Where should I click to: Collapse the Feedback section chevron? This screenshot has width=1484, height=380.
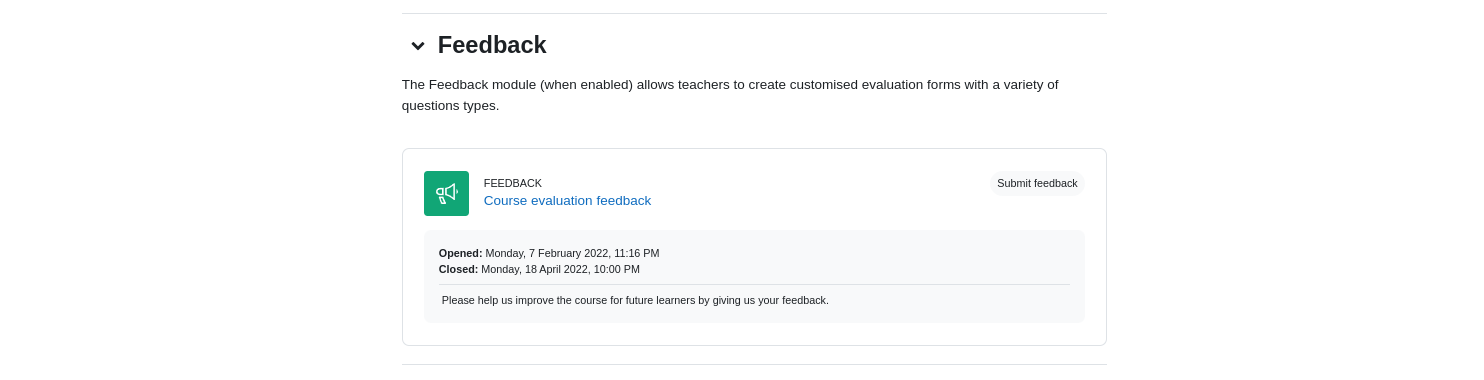pyautogui.click(x=418, y=45)
